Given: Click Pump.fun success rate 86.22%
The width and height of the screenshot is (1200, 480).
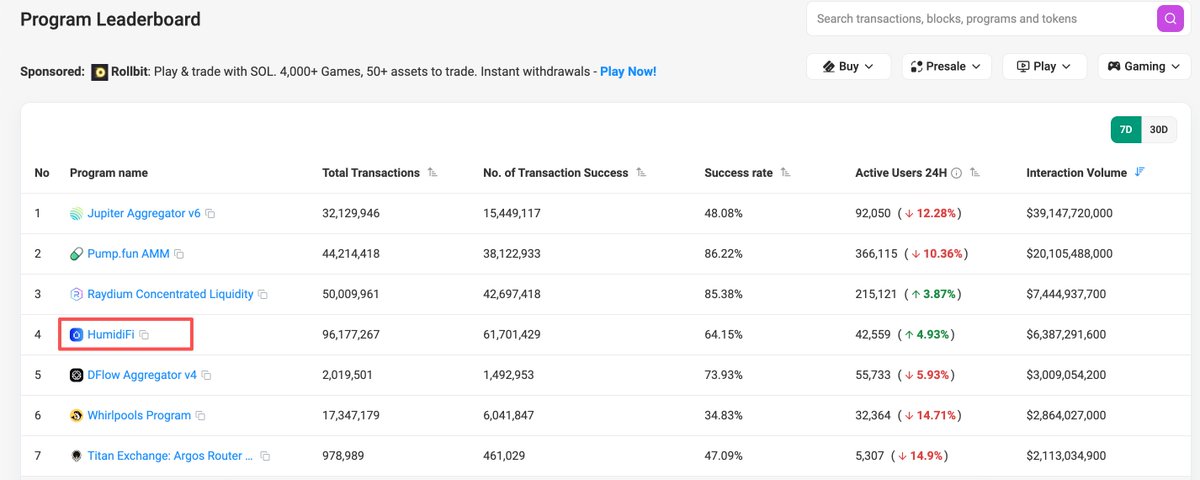Looking at the screenshot, I should (724, 254).
